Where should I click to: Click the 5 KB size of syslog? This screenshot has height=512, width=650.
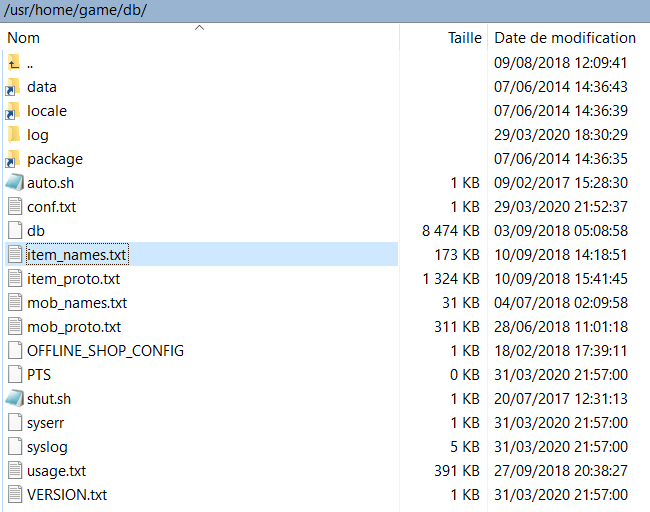[x=465, y=447]
